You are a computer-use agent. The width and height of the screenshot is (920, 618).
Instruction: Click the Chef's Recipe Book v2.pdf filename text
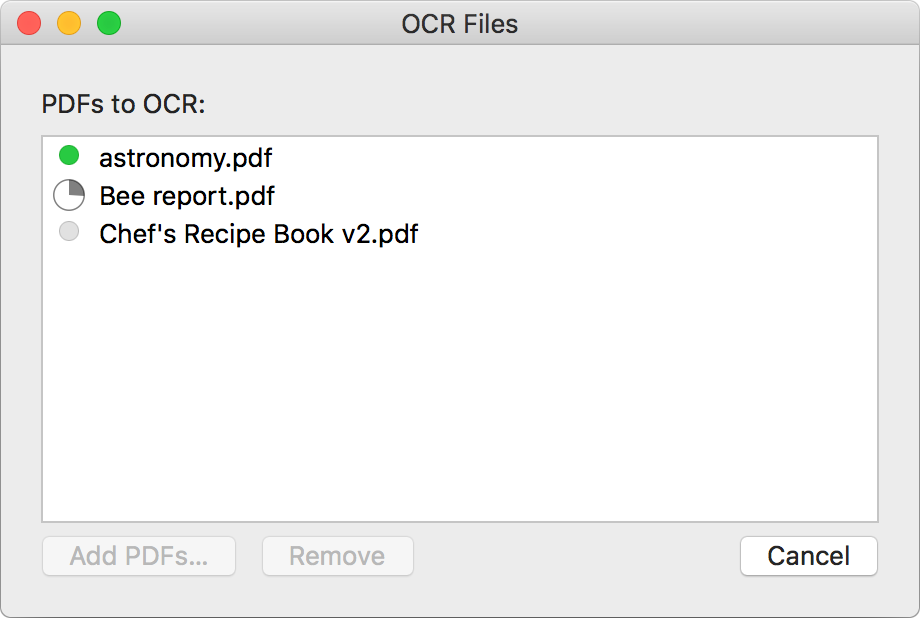tap(257, 233)
